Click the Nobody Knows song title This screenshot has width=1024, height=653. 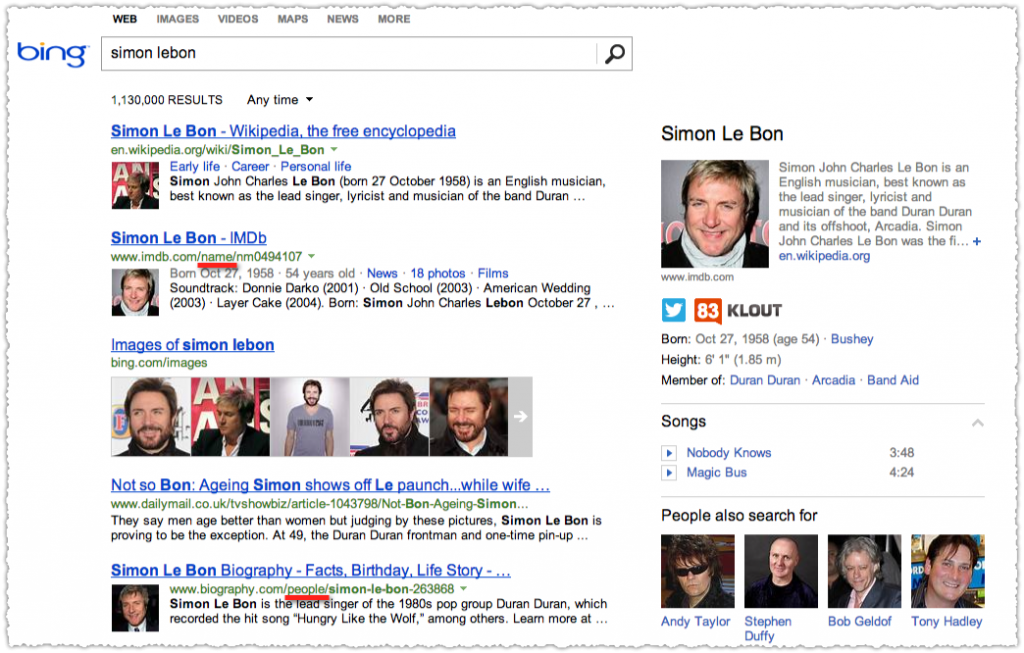[x=729, y=453]
